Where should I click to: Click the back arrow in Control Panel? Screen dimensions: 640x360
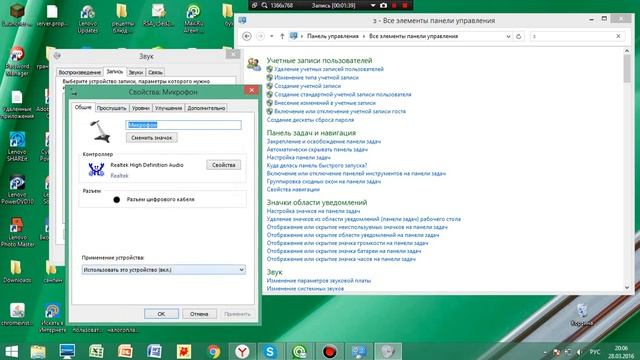tap(247, 36)
